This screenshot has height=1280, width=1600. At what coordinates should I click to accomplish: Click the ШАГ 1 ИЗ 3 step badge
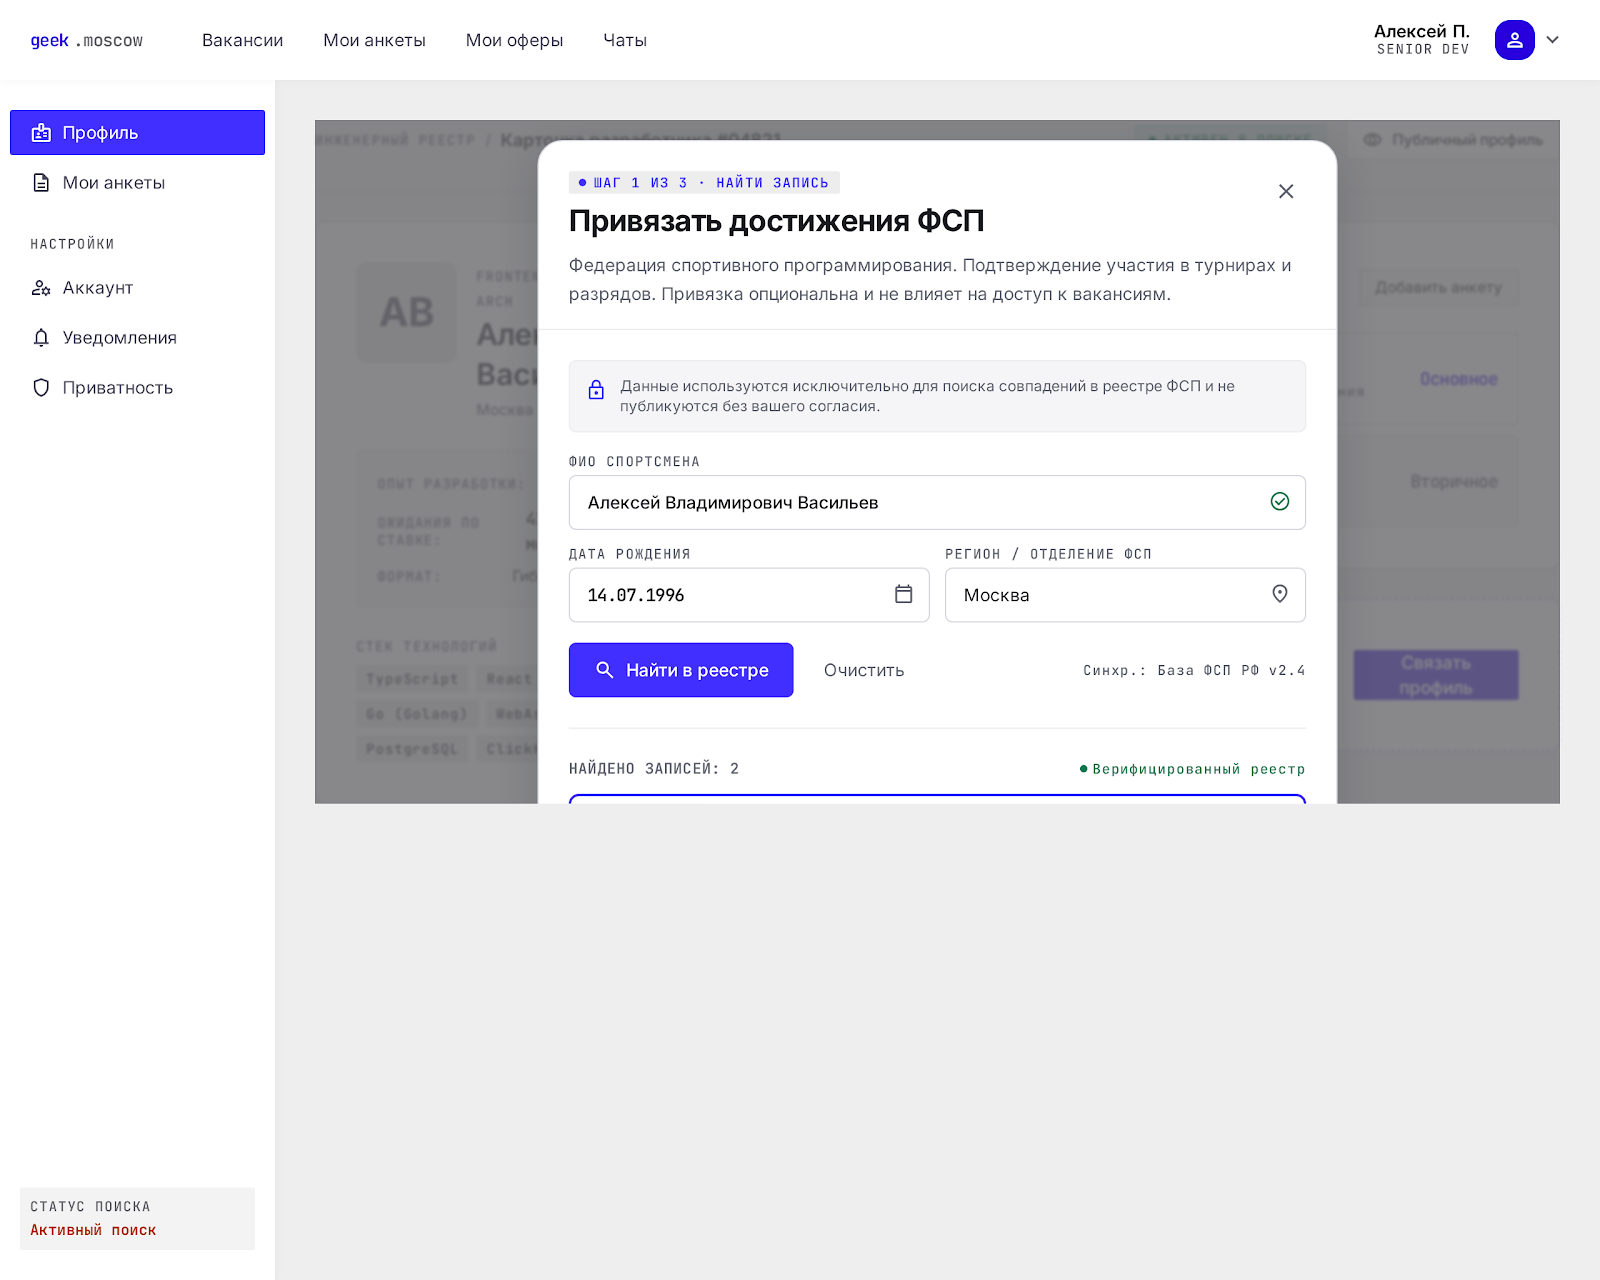point(704,183)
